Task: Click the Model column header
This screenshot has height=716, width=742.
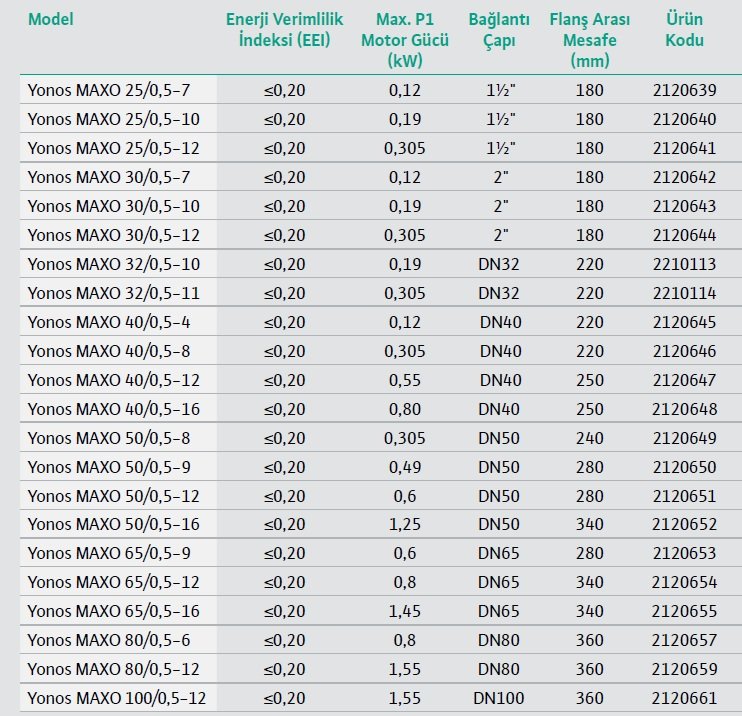Action: 50,19
